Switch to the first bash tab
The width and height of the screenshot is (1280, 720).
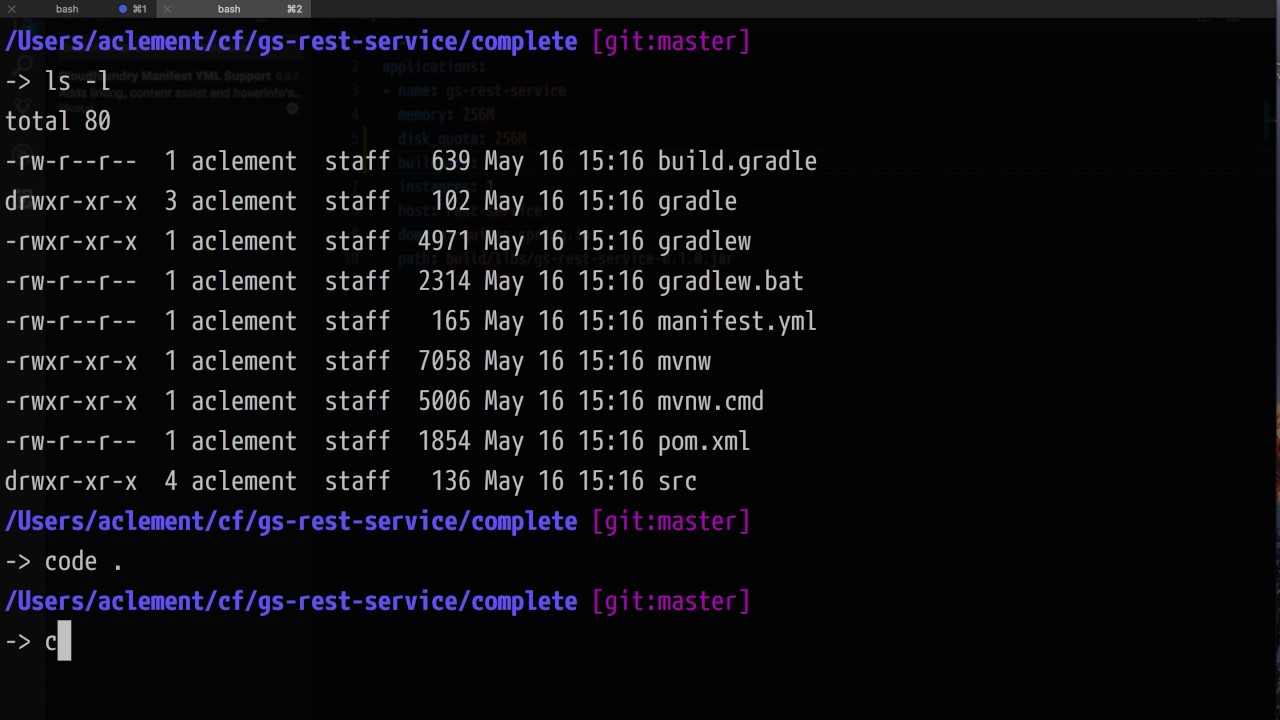click(67, 9)
